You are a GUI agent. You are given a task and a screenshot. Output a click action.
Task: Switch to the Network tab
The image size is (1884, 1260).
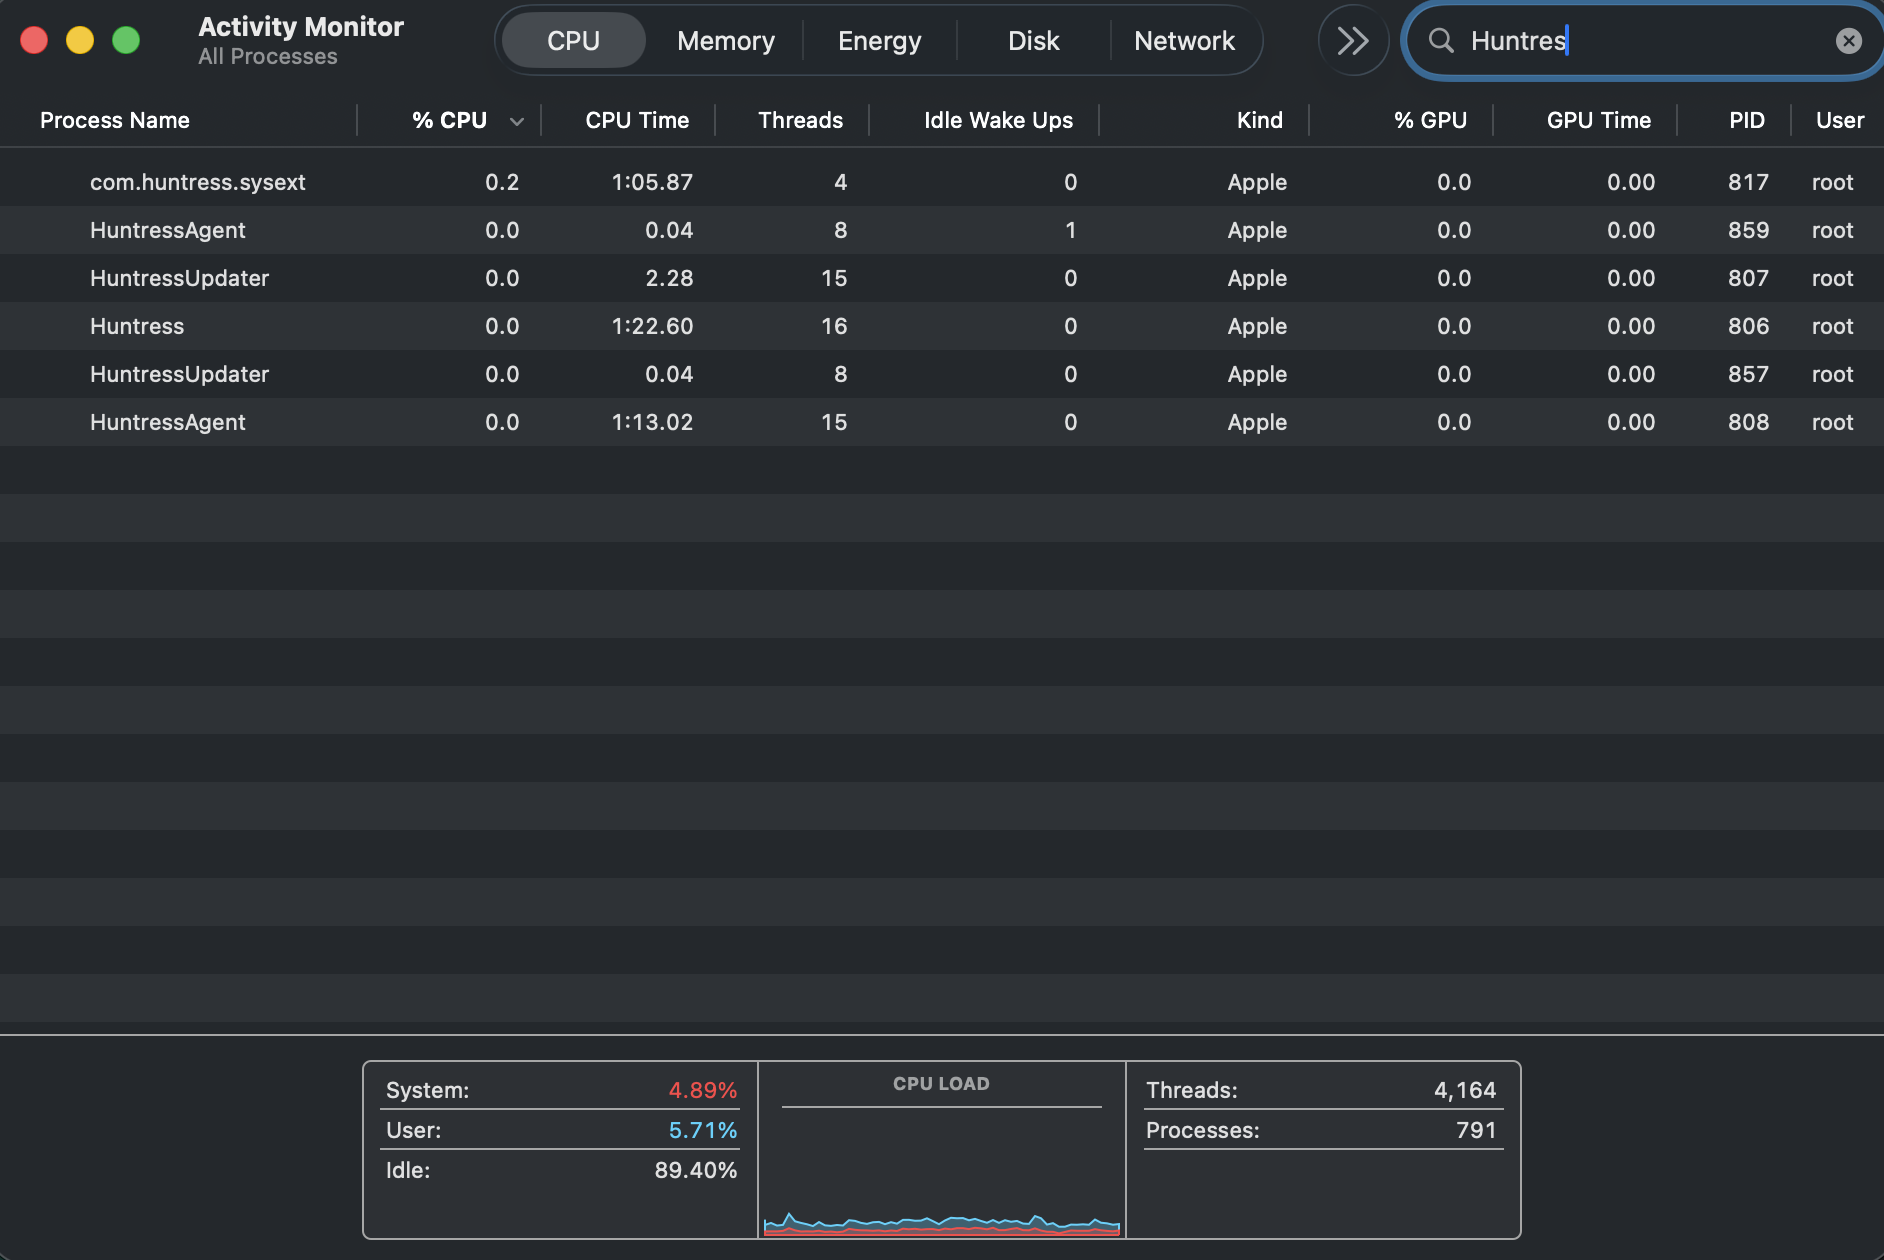pos(1185,41)
